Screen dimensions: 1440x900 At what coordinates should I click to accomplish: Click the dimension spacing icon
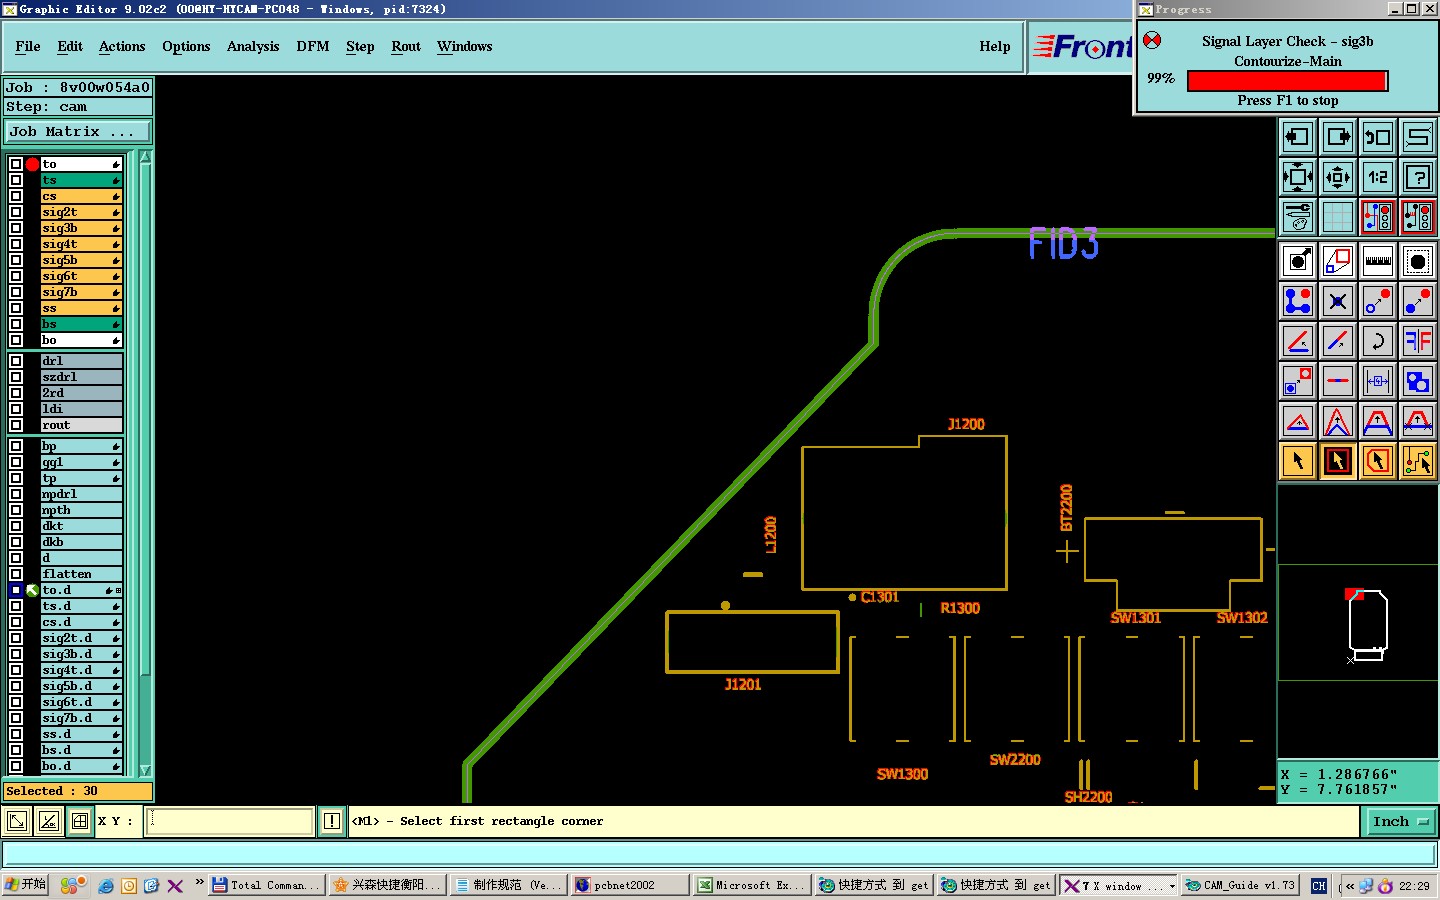click(x=1377, y=381)
